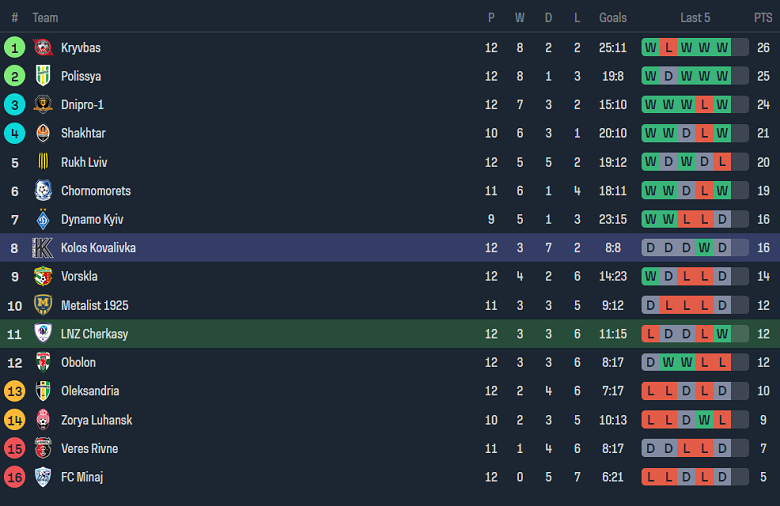
Task: Sort standings by Goals column header
Action: click(x=613, y=18)
